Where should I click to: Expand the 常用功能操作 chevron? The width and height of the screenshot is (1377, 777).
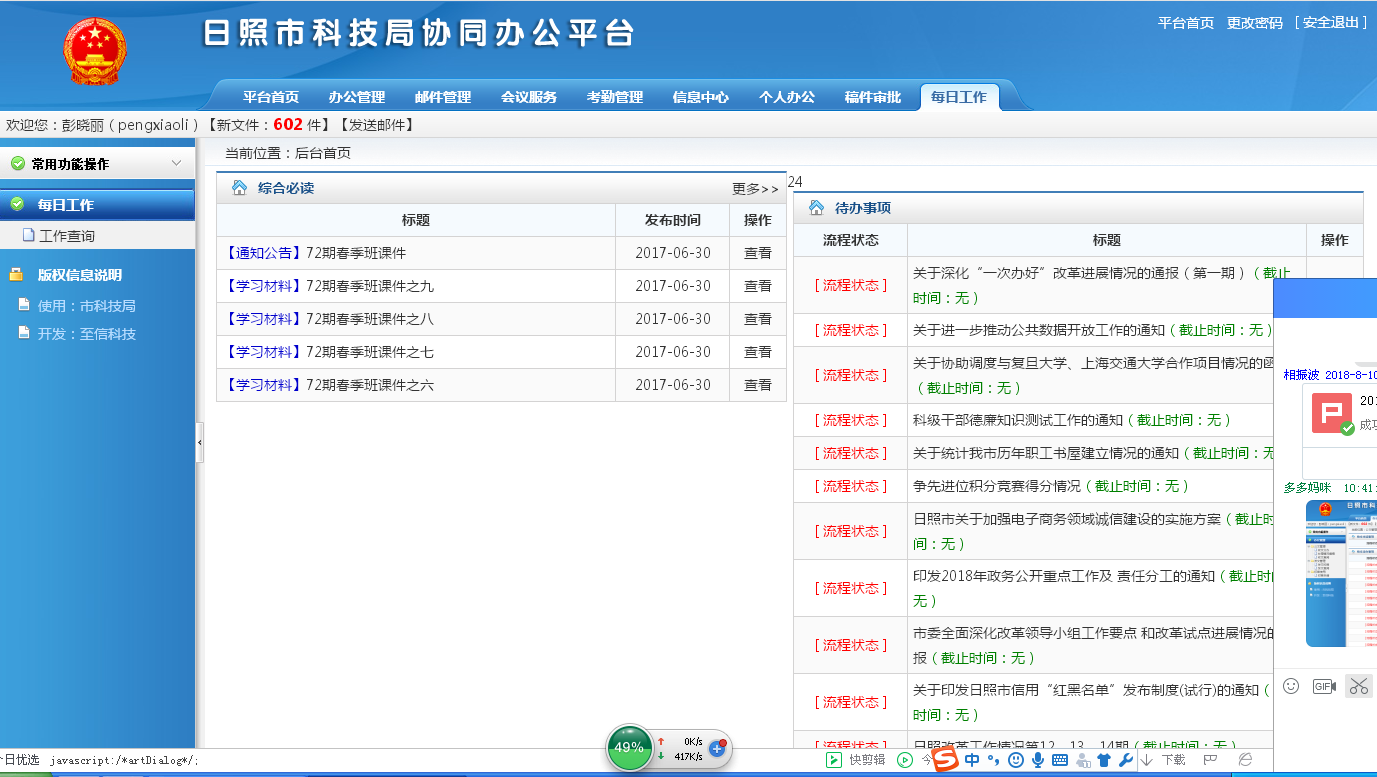point(177,163)
